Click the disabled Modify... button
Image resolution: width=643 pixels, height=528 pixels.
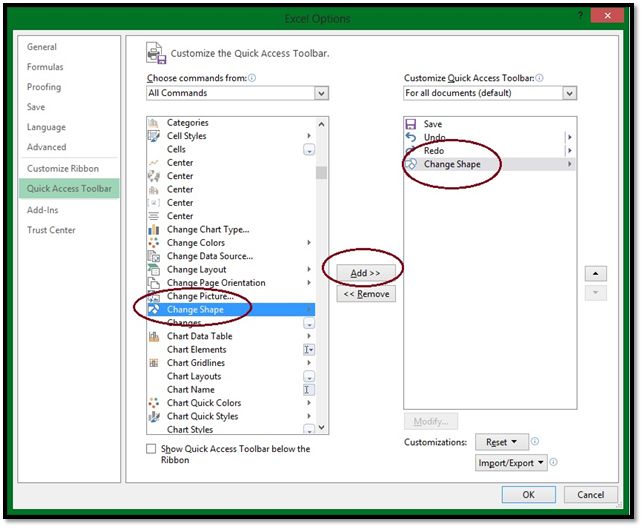click(431, 421)
